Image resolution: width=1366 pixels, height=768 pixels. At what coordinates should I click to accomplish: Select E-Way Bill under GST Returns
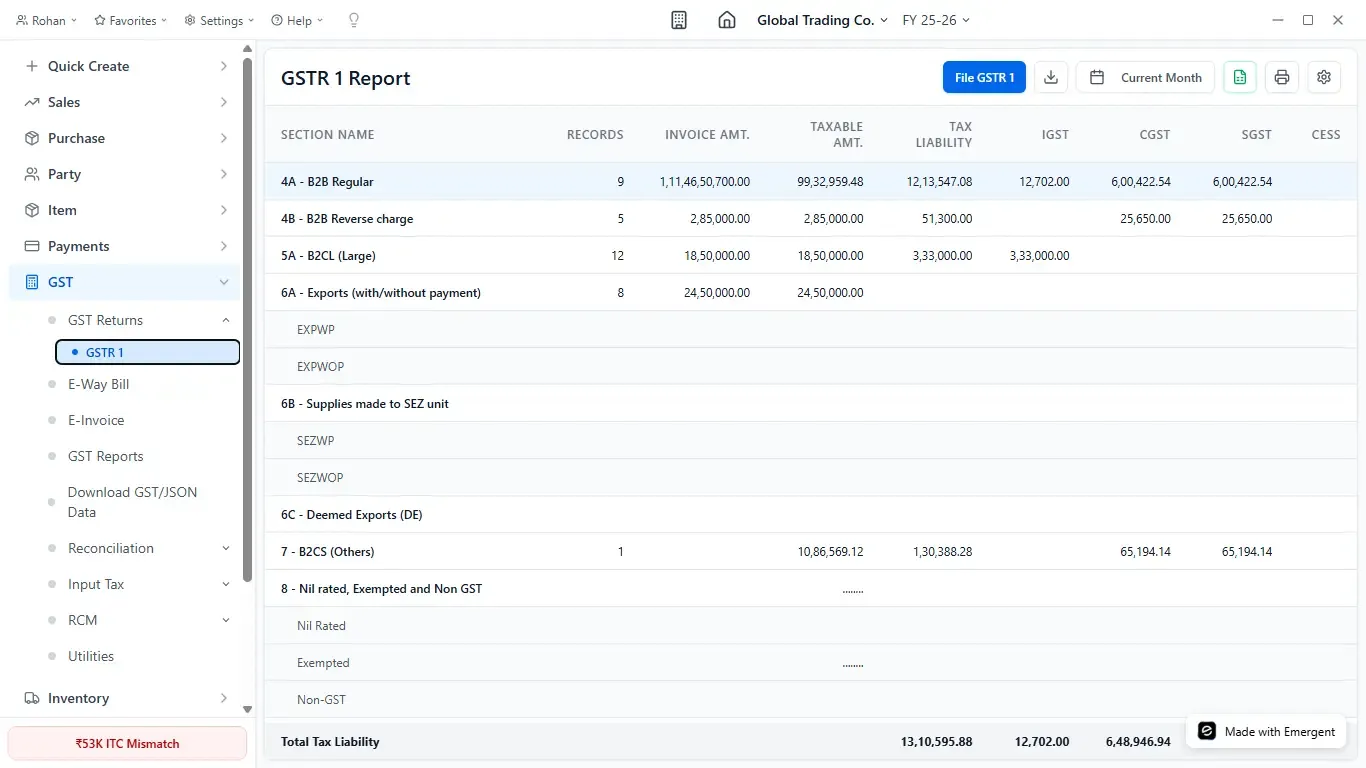97,384
